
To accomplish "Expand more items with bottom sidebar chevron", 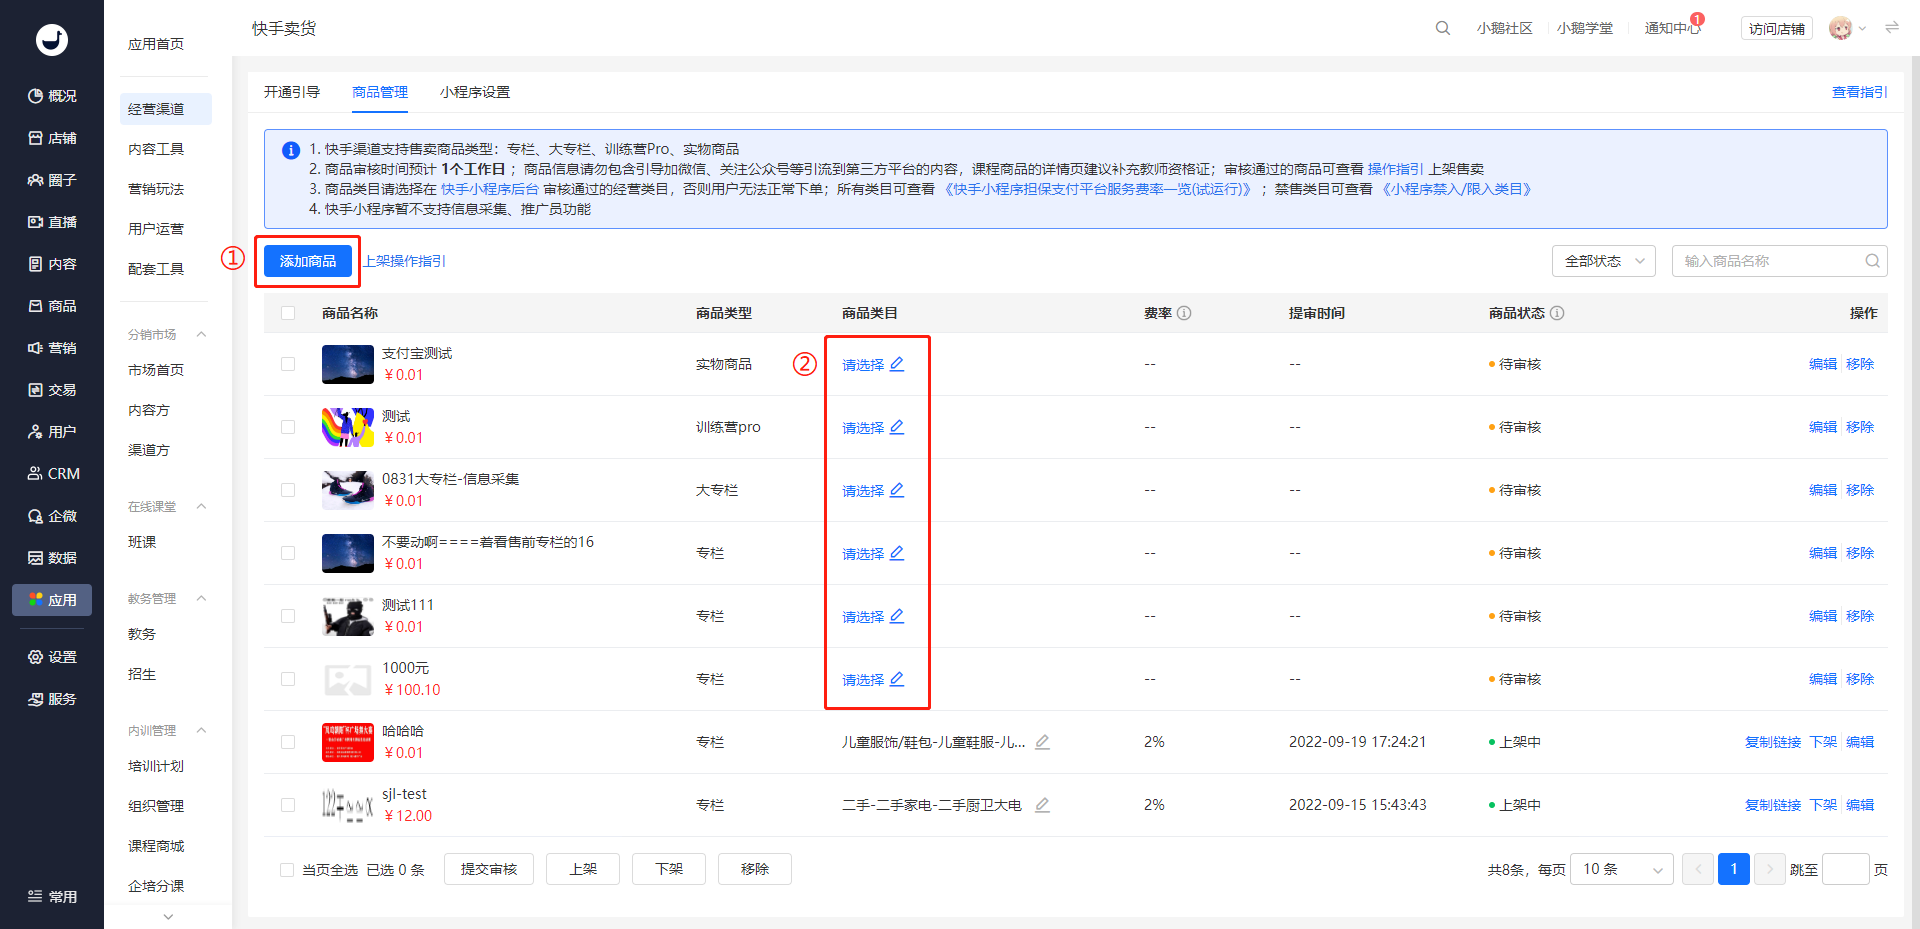I will point(168,916).
